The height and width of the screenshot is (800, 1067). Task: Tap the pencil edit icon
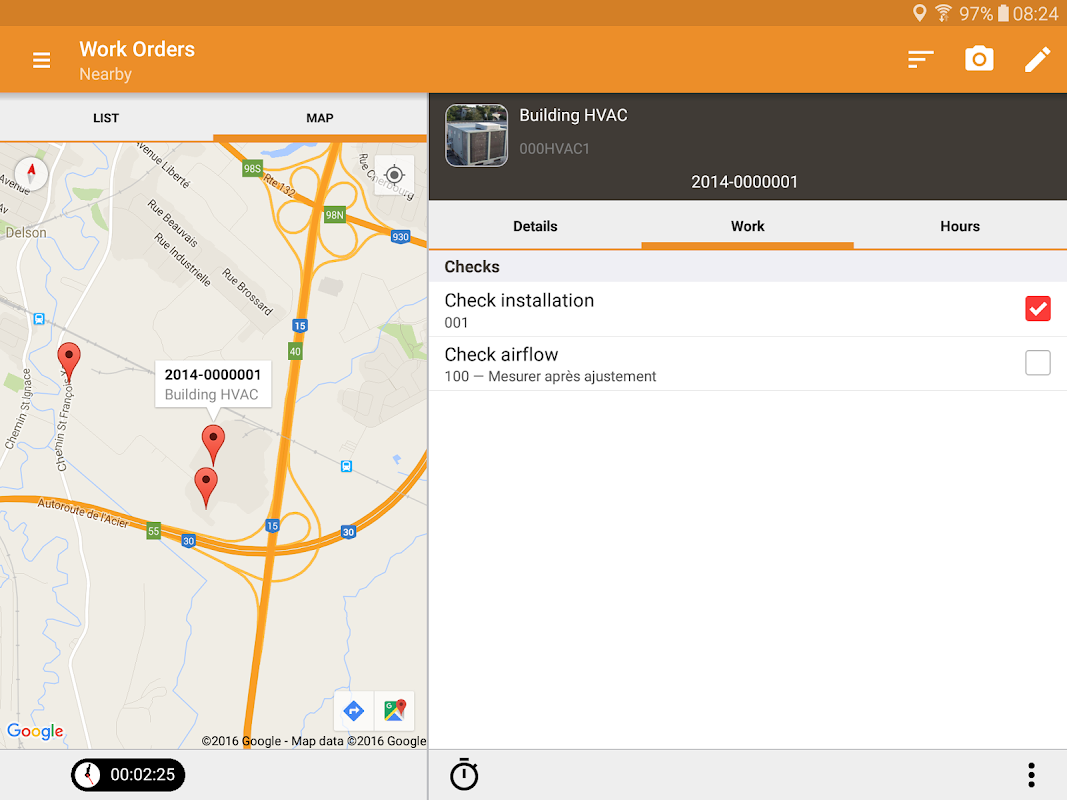(1037, 60)
